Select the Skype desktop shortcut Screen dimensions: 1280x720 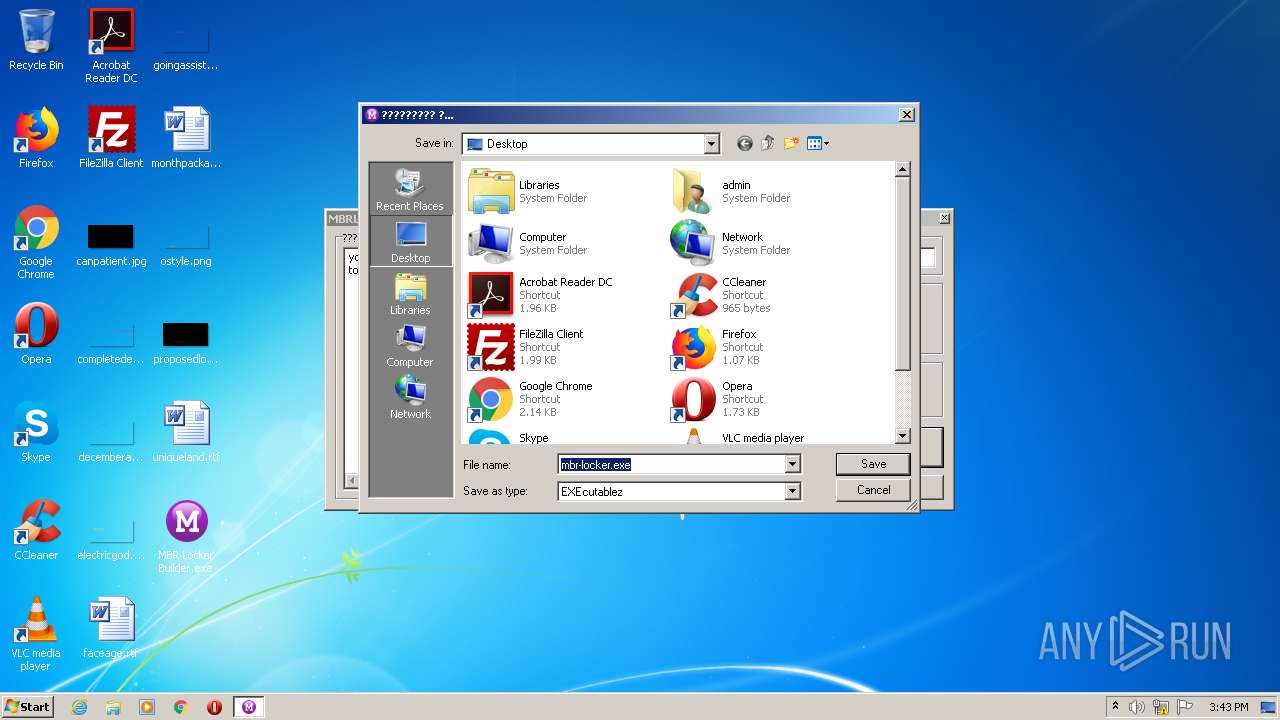tap(36, 432)
